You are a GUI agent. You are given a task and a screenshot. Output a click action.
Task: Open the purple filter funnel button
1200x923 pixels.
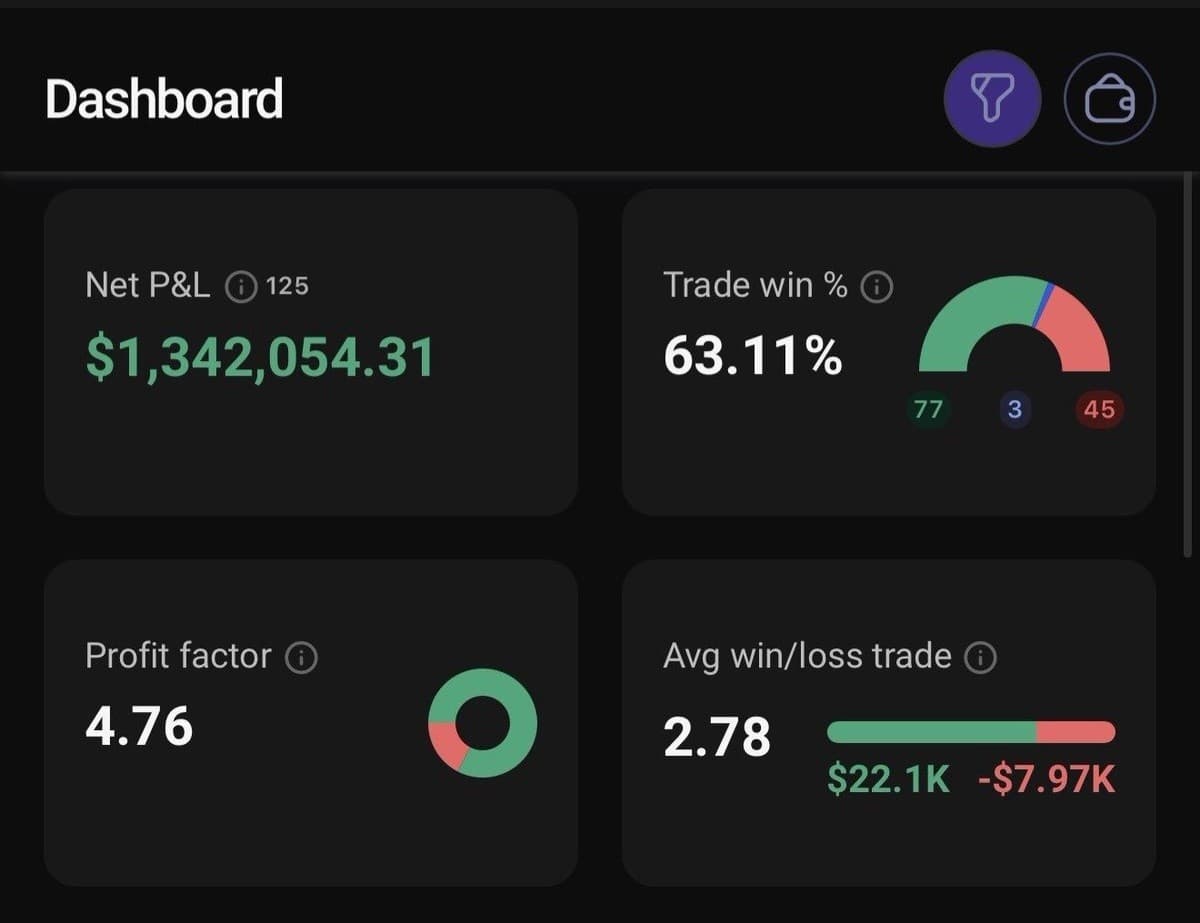pyautogui.click(x=993, y=99)
